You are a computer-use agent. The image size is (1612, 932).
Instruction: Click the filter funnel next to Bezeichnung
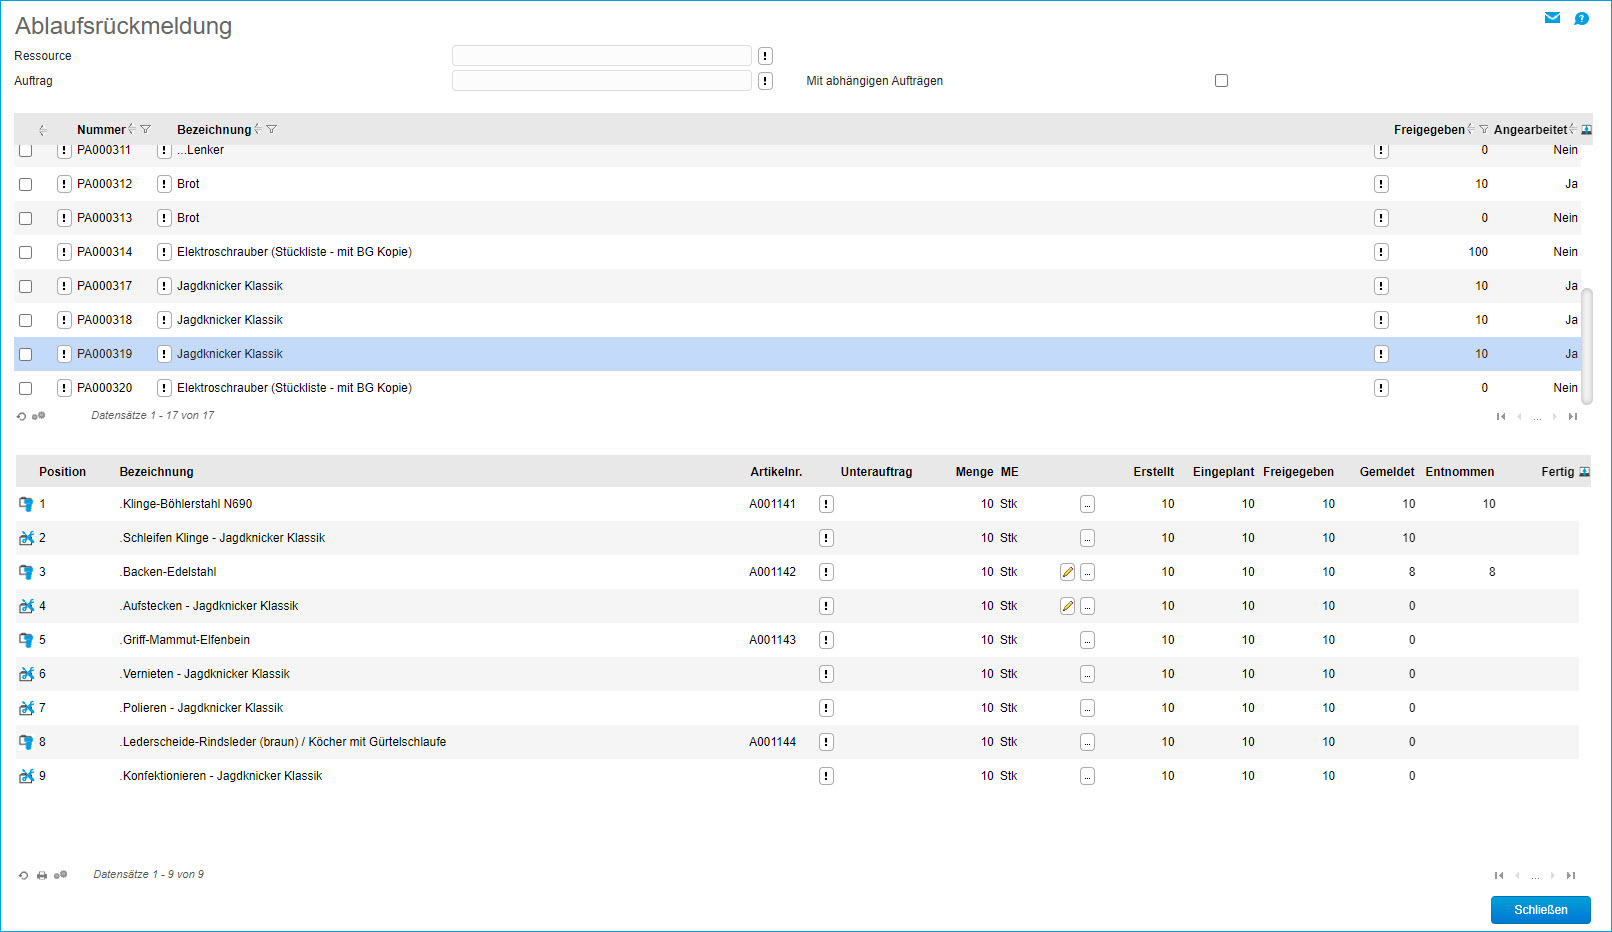coord(272,129)
